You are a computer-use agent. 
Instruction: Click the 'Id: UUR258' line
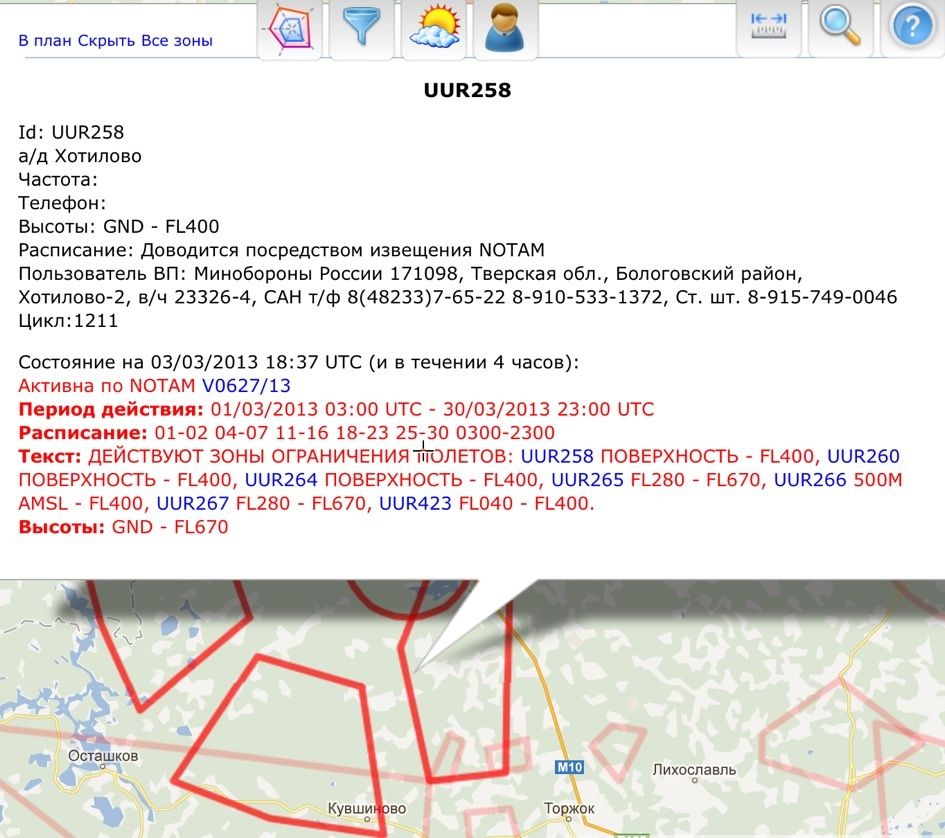pyautogui.click(x=71, y=132)
